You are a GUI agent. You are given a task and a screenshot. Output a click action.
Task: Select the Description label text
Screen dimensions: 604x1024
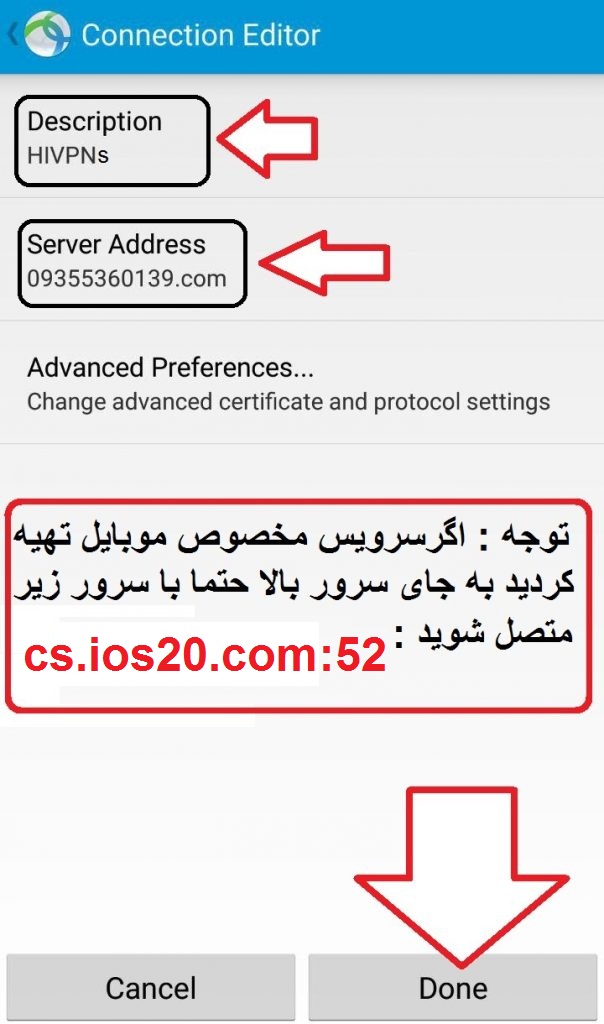[95, 121]
